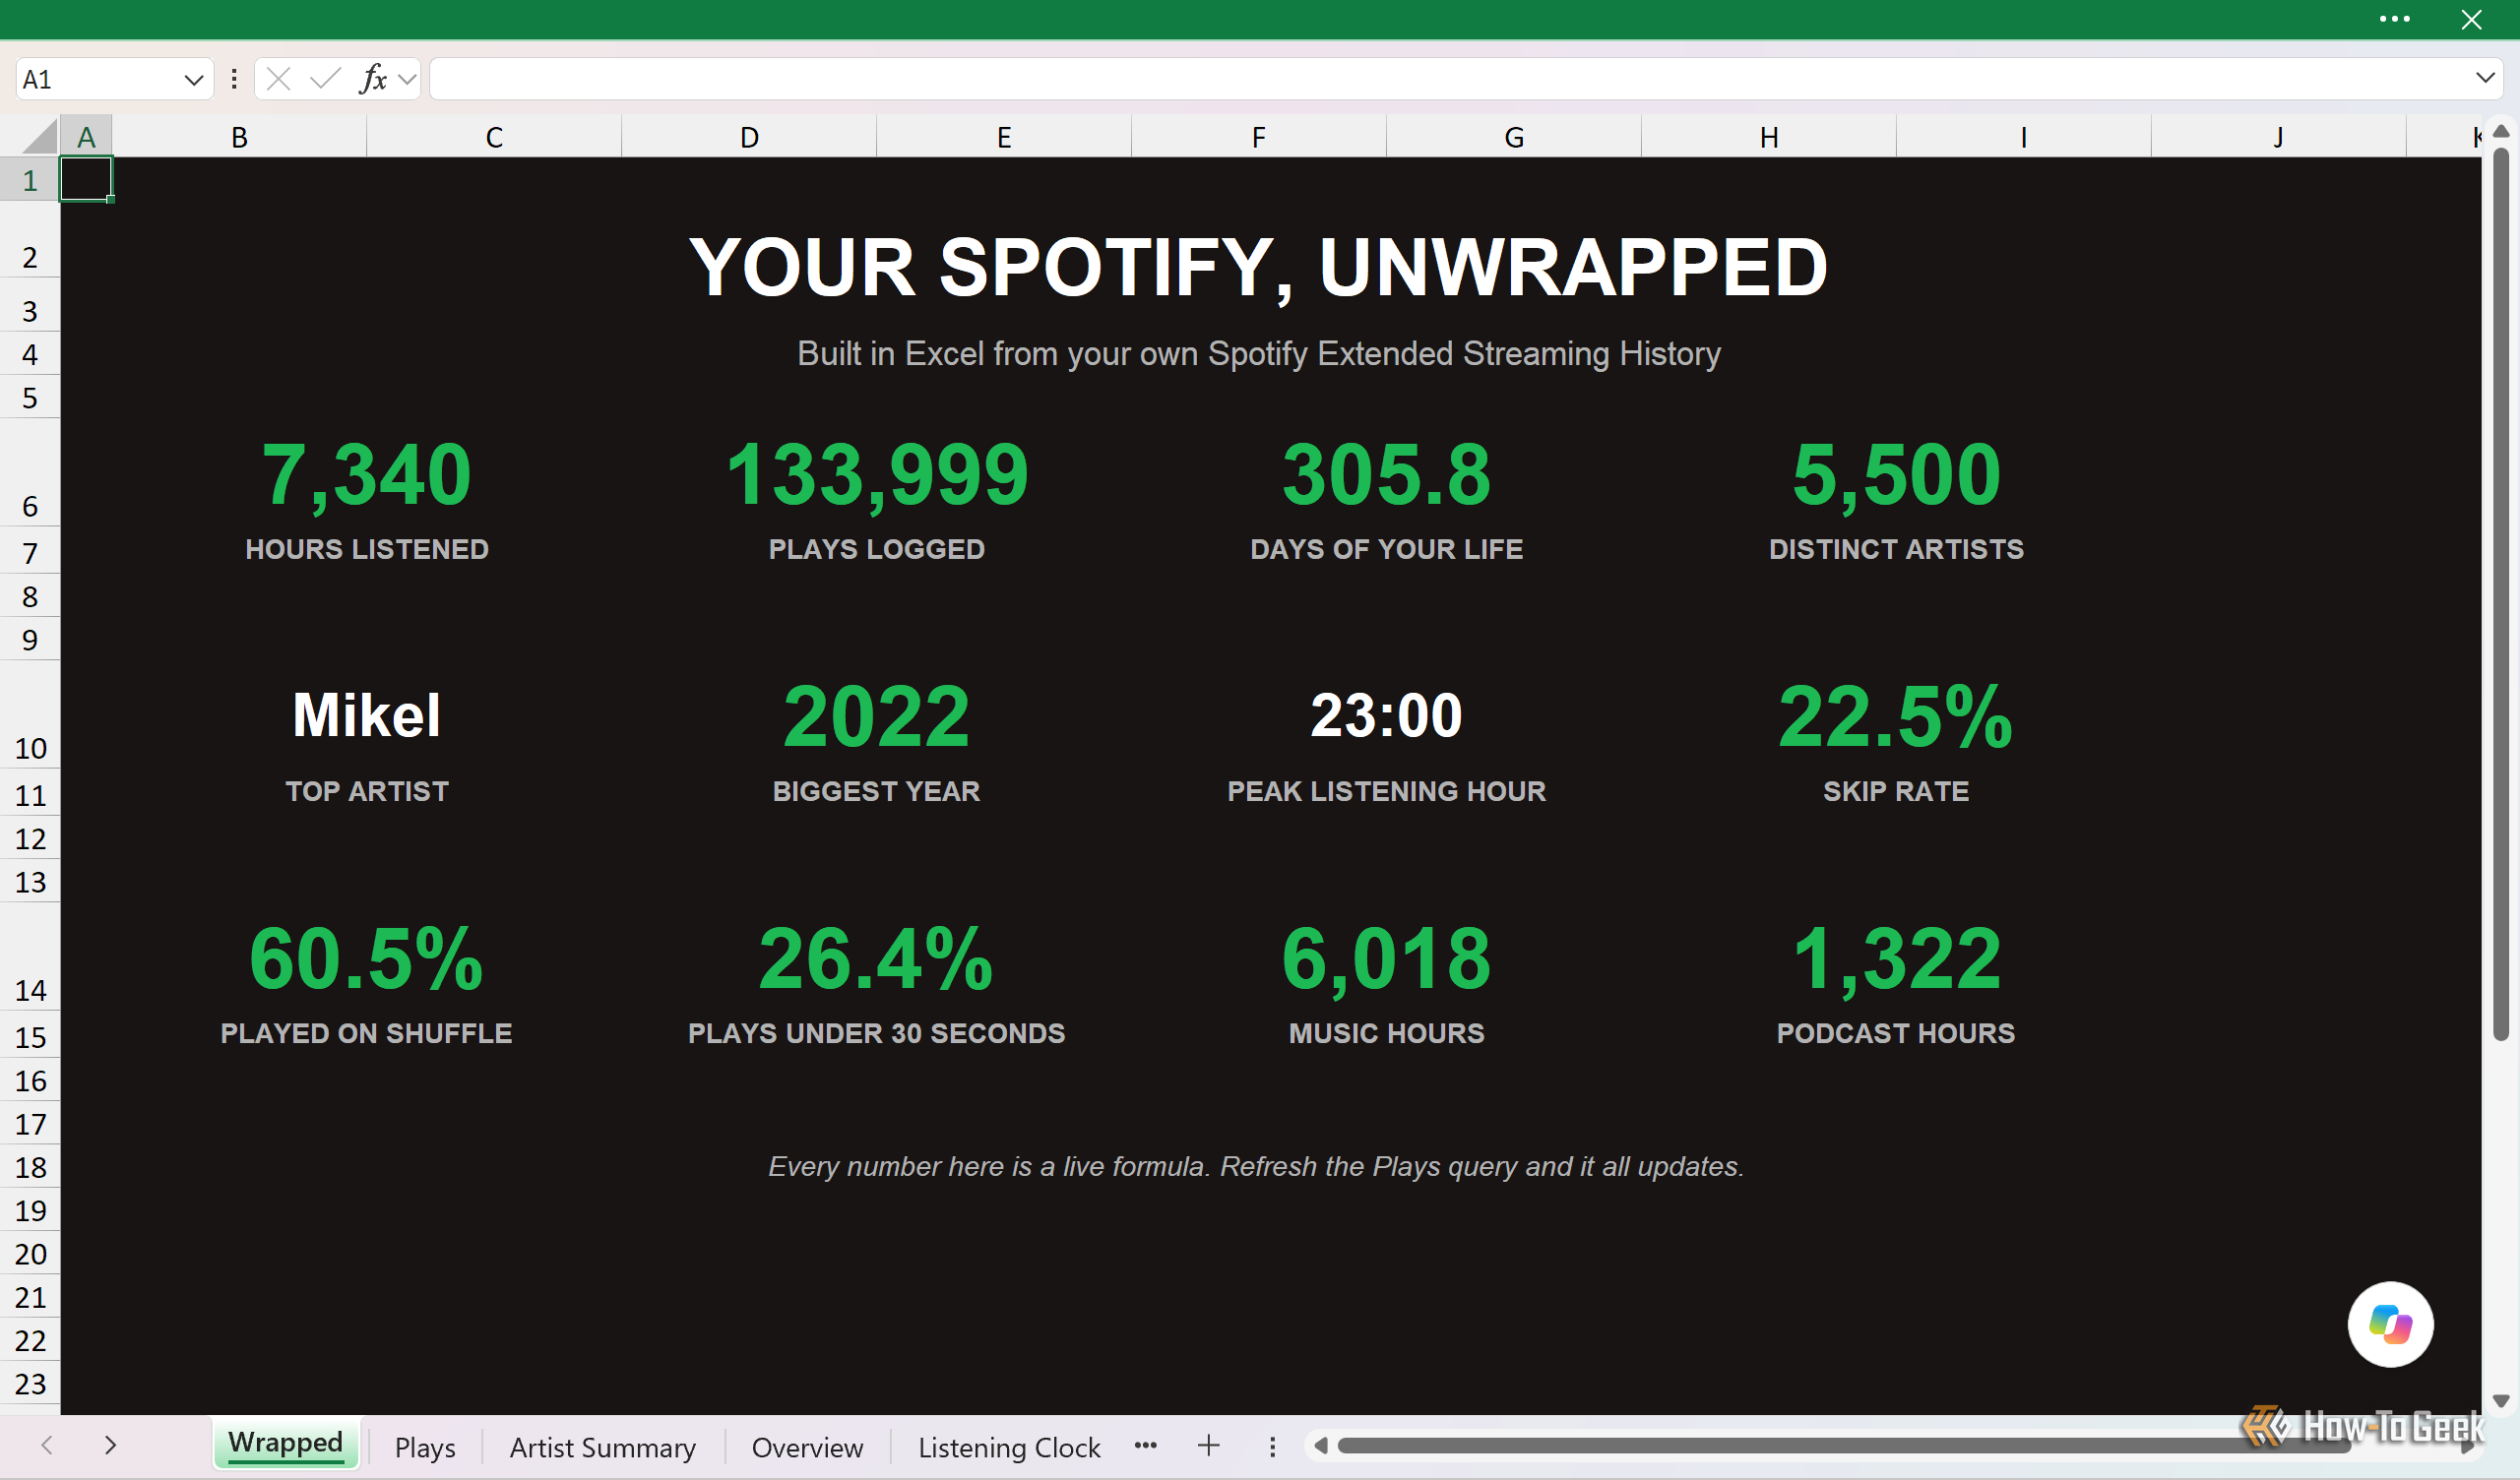Open the Name Box dropdown arrow

(x=194, y=80)
